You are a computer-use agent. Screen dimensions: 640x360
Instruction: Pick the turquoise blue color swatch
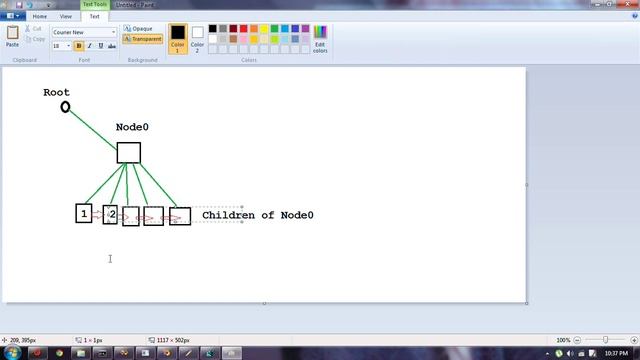click(285, 28)
